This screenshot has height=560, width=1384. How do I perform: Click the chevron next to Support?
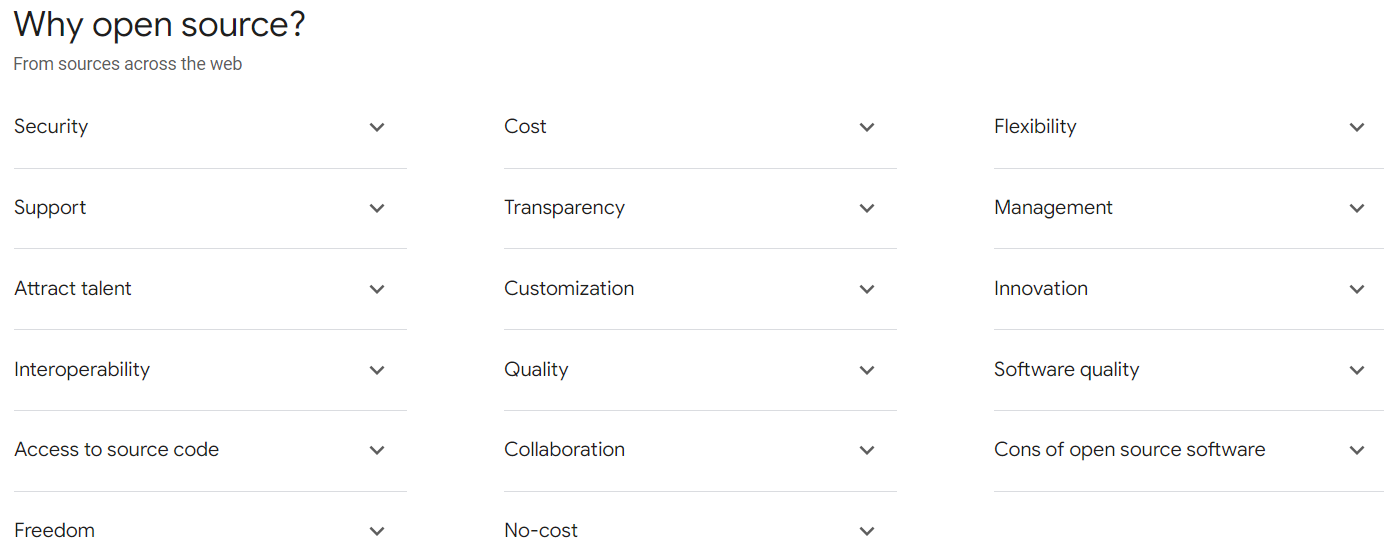(x=377, y=208)
